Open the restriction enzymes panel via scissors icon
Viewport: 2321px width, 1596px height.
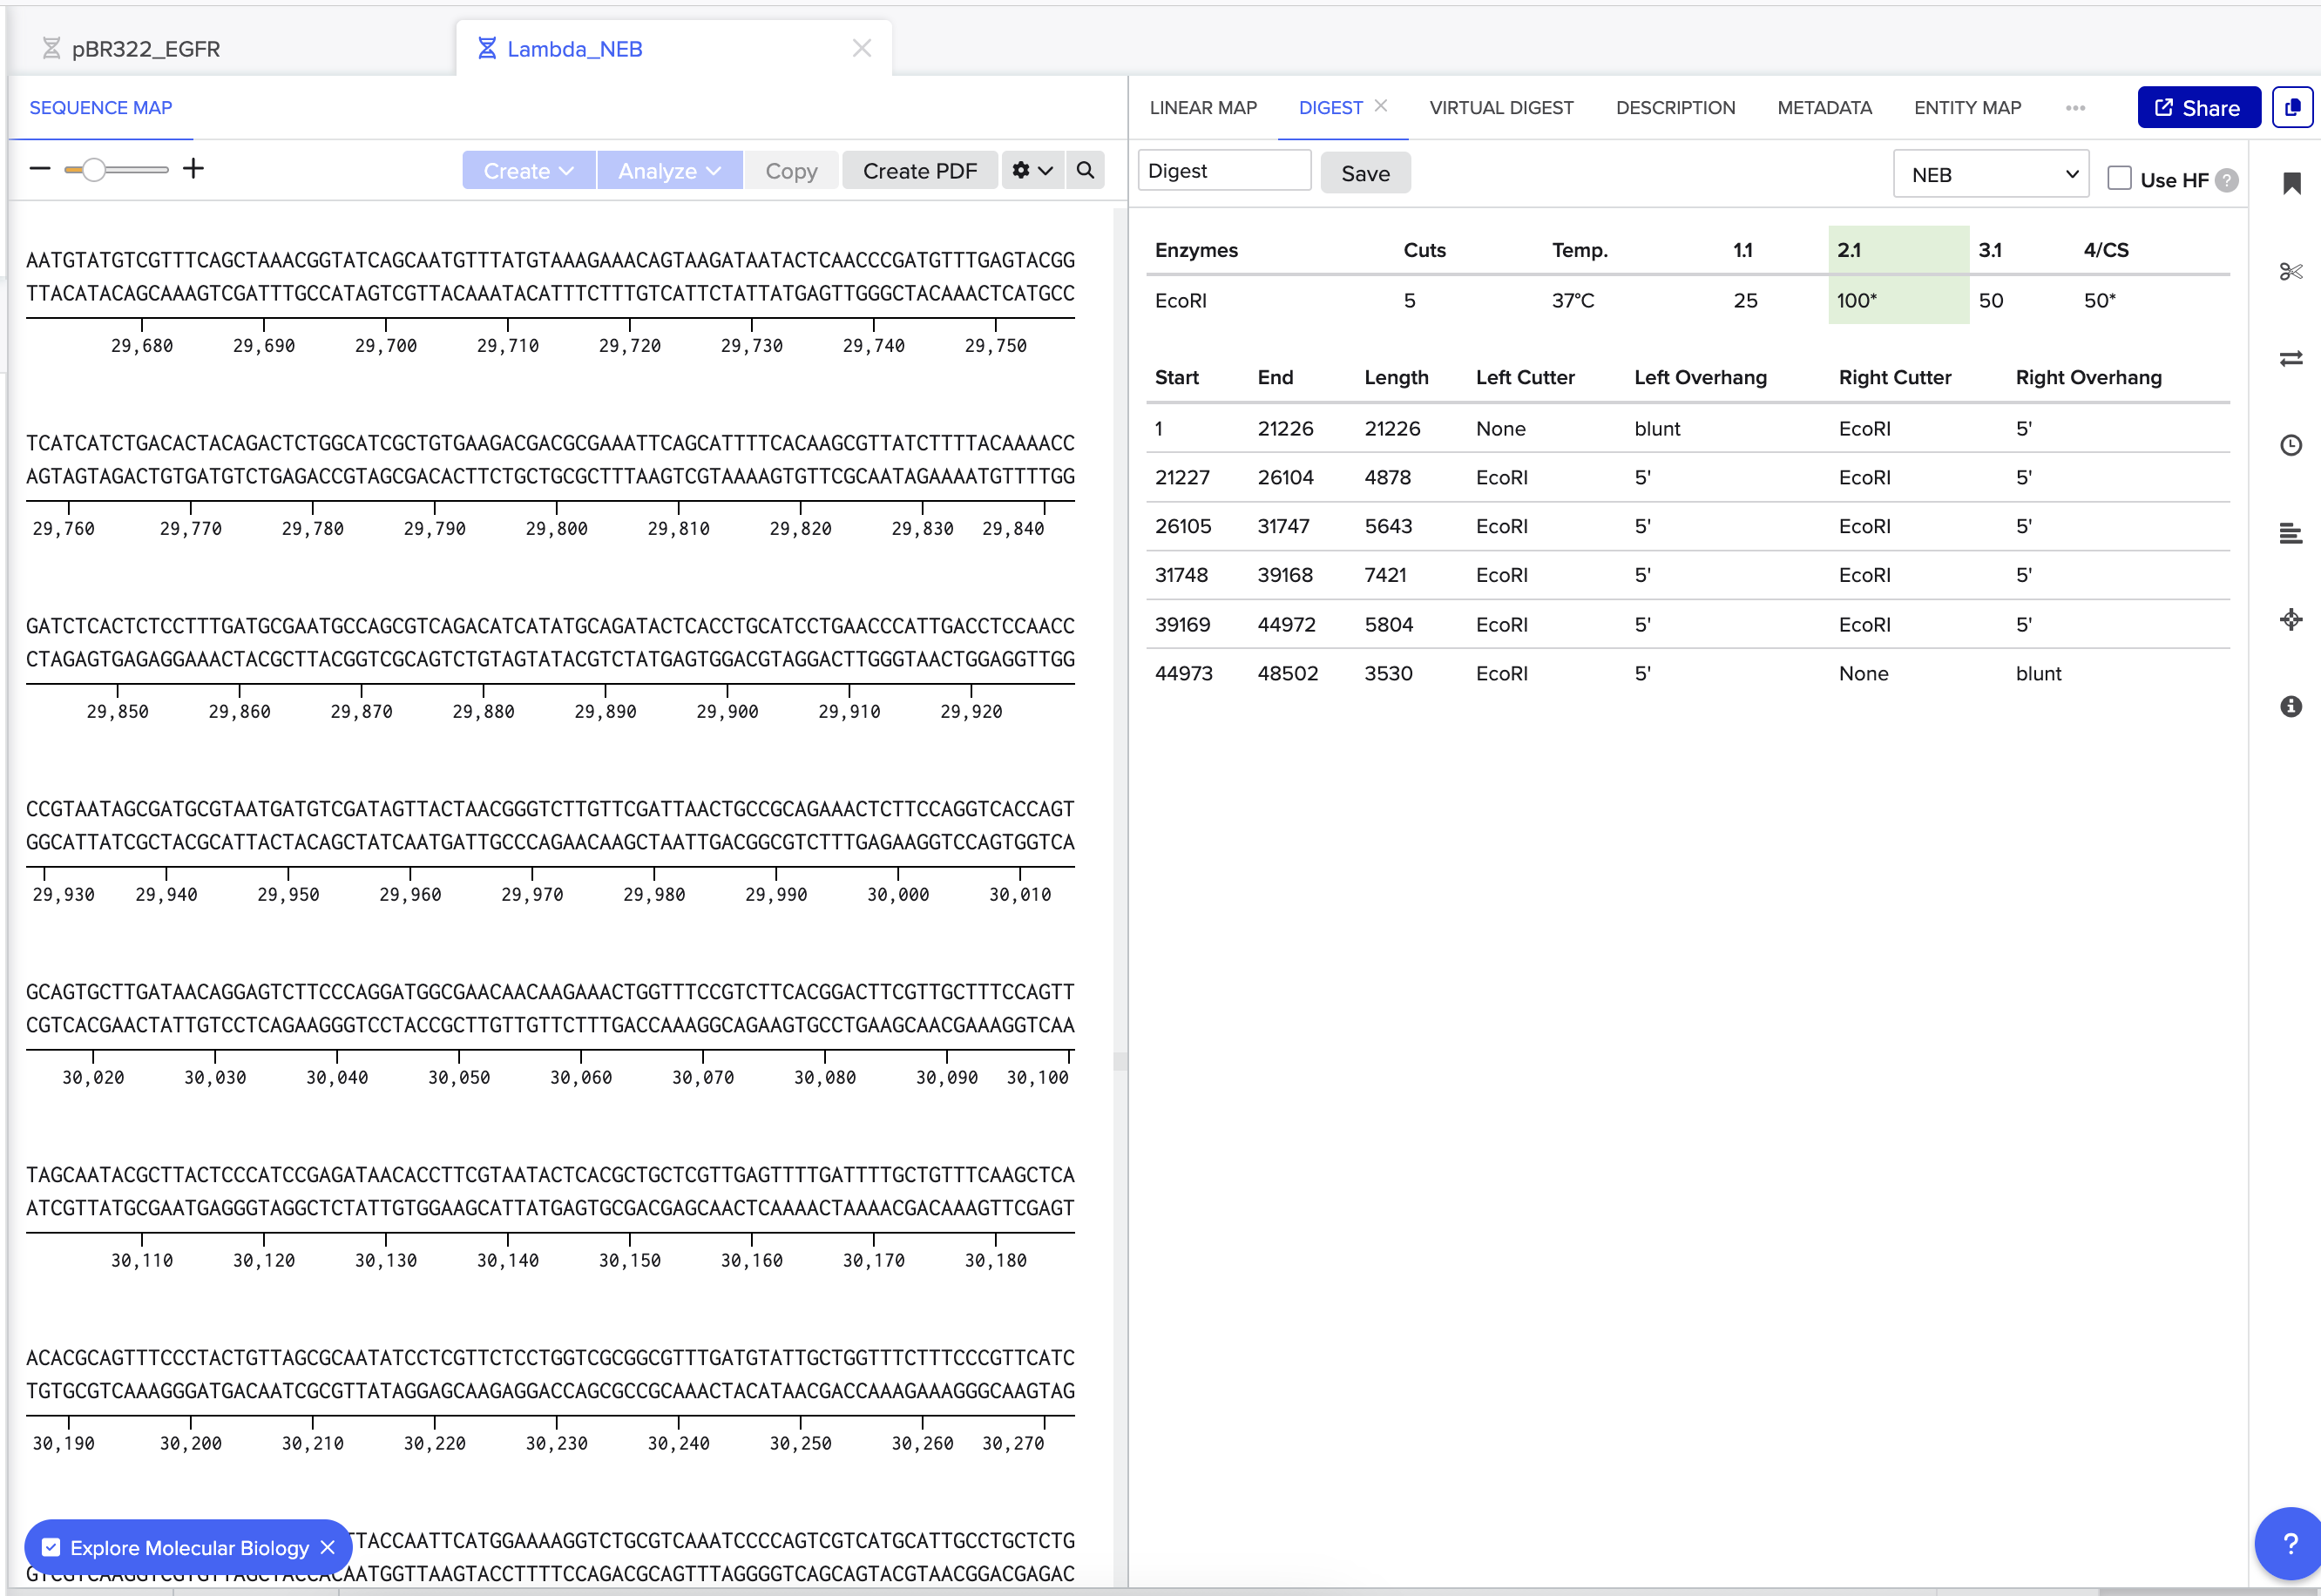pyautogui.click(x=2292, y=271)
